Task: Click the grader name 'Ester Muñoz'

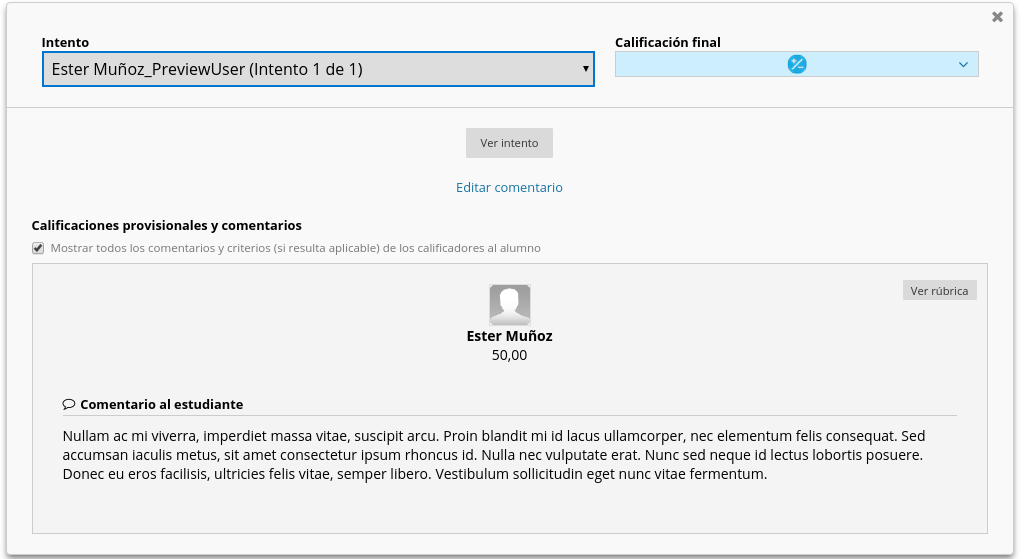Action: pyautogui.click(x=509, y=336)
